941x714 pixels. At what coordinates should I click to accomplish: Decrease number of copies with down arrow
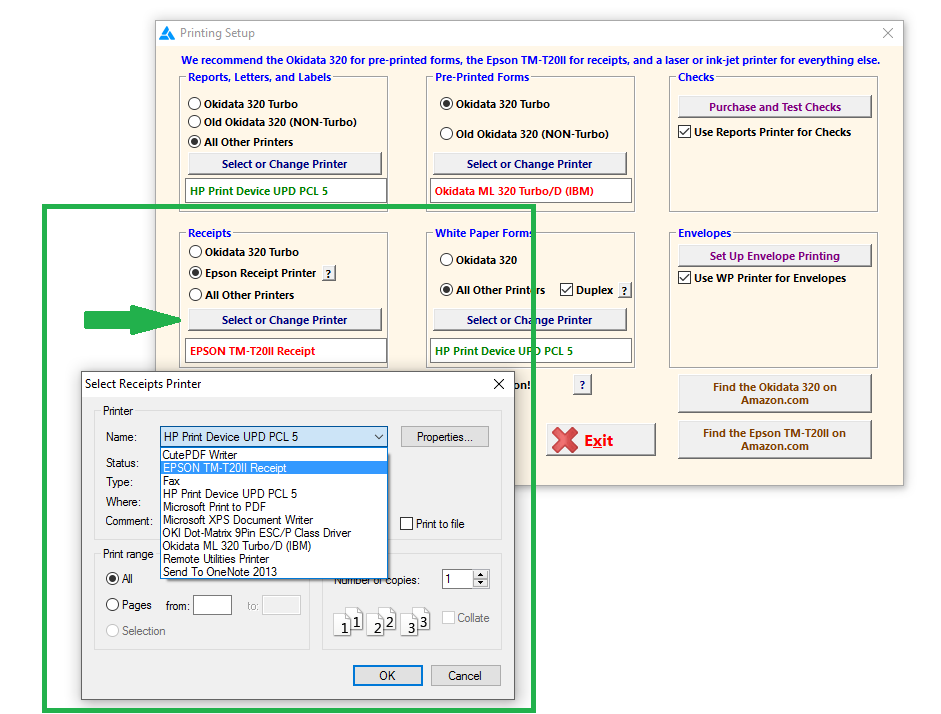click(480, 583)
